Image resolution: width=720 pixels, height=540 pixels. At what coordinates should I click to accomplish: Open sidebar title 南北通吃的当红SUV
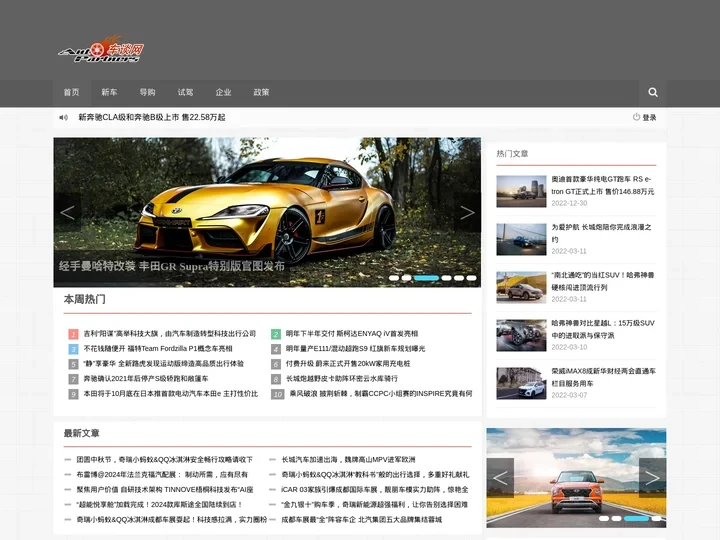tap(603, 281)
